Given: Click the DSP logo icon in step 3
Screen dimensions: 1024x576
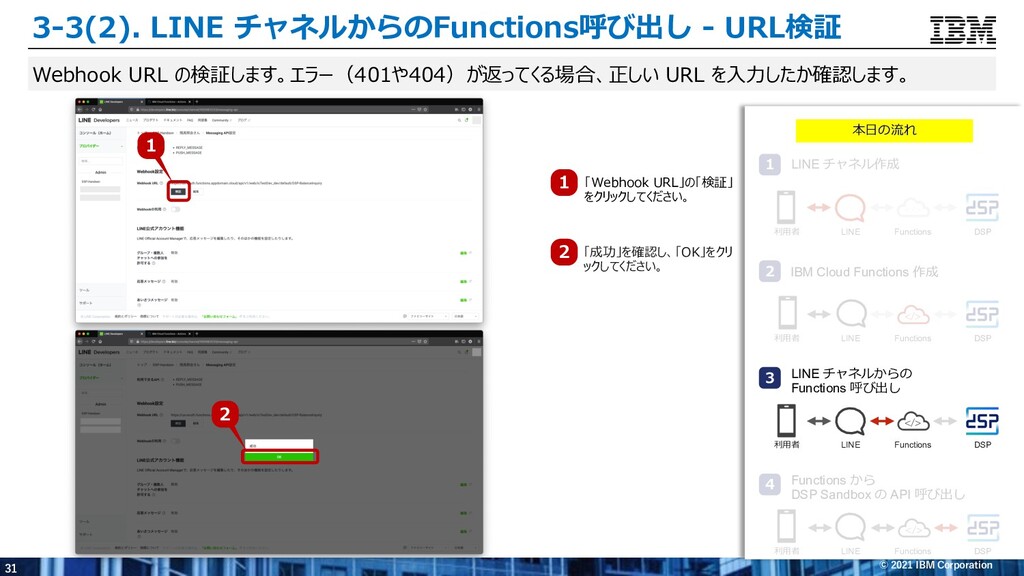Looking at the screenshot, I should (x=982, y=421).
